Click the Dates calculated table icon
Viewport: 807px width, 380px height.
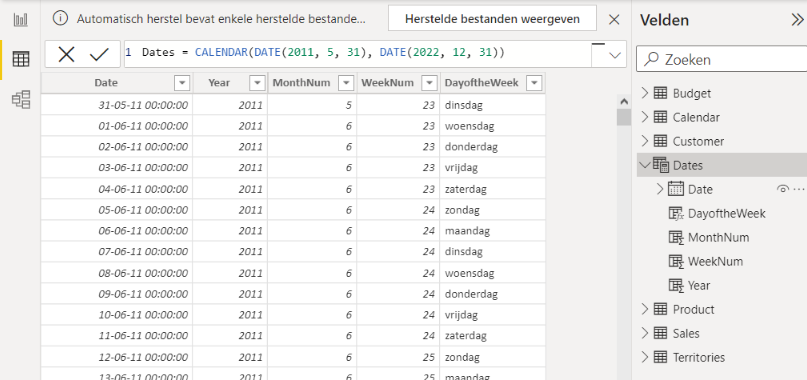tap(661, 165)
